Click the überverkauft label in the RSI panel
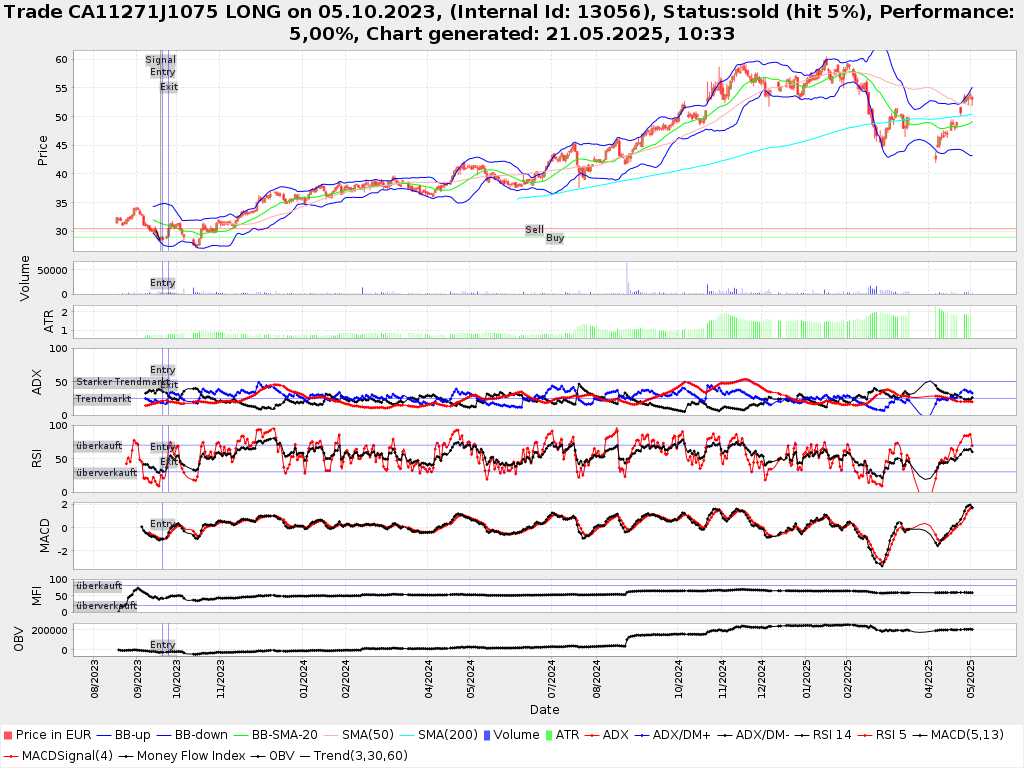Screen dimensions: 1024x768 click(x=106, y=472)
